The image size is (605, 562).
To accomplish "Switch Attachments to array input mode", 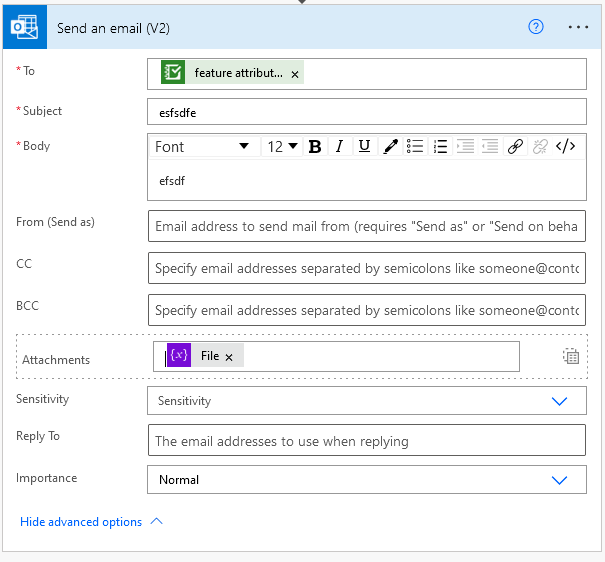I will pos(571,356).
